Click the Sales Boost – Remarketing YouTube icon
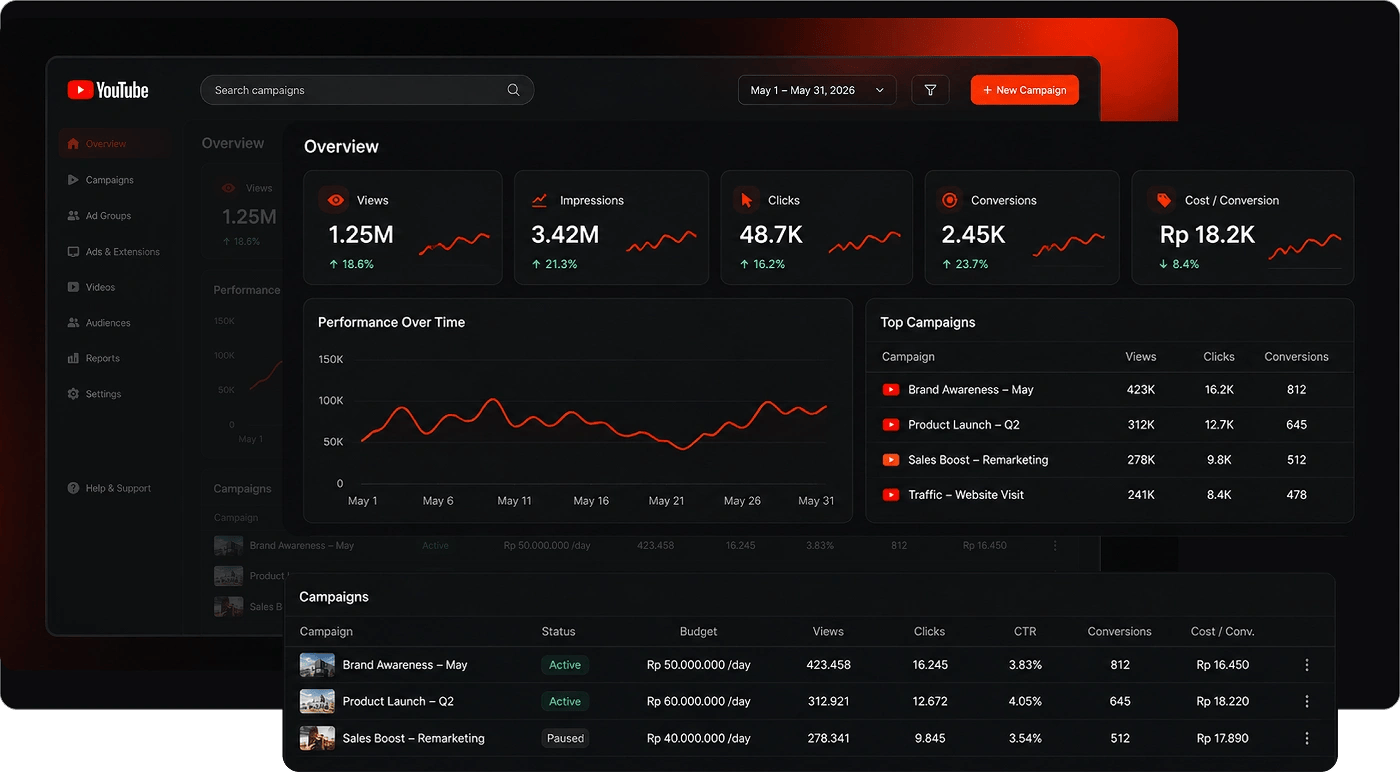The height and width of the screenshot is (772, 1400). (891, 460)
